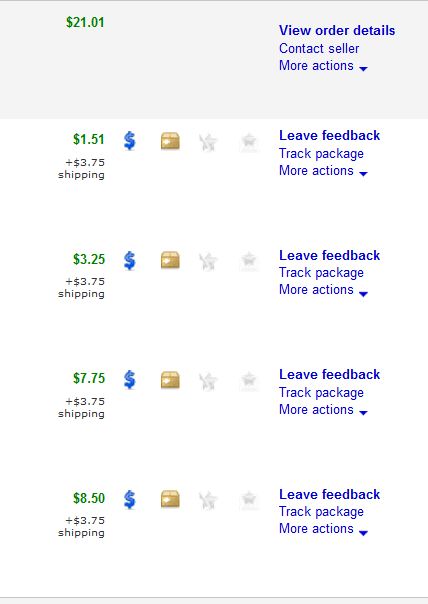Leave feedback for the $1.51 item
Viewport: 428px width, 604px height.
coord(329,136)
